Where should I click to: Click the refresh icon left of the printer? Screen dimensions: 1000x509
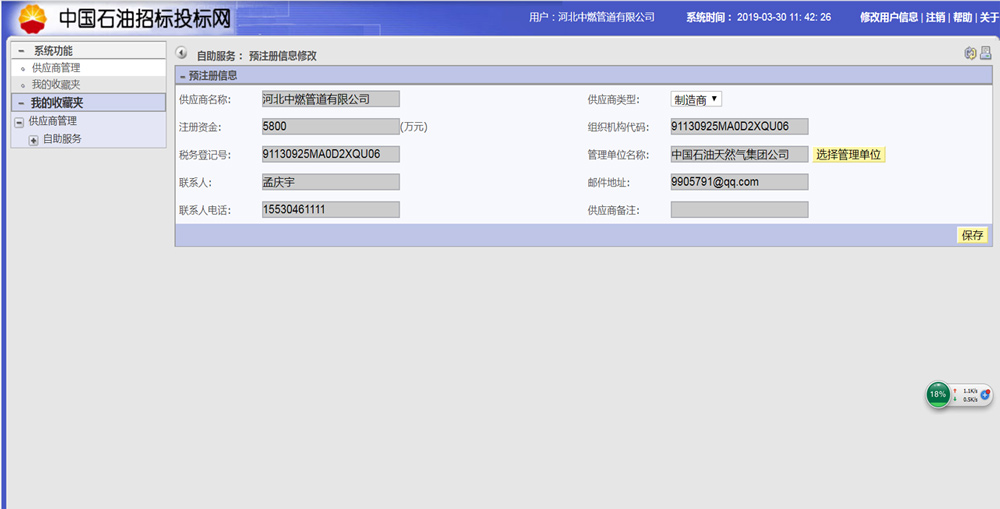pos(970,54)
